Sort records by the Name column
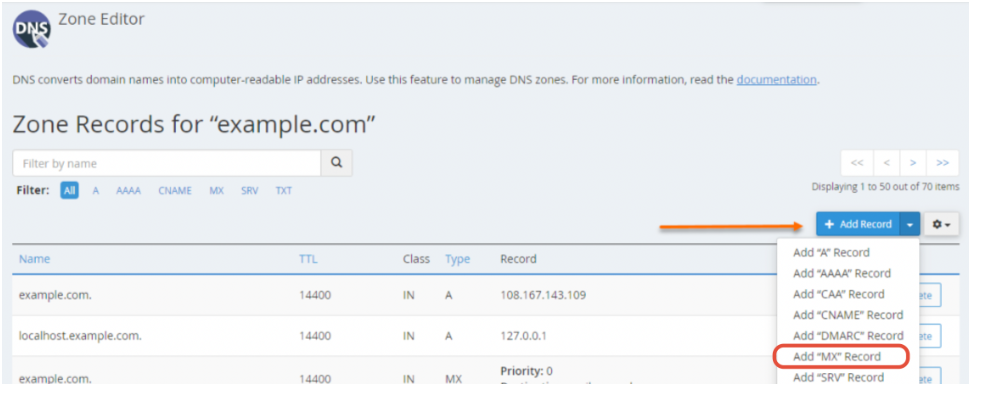Screen dimensions: 982x402 point(34,259)
